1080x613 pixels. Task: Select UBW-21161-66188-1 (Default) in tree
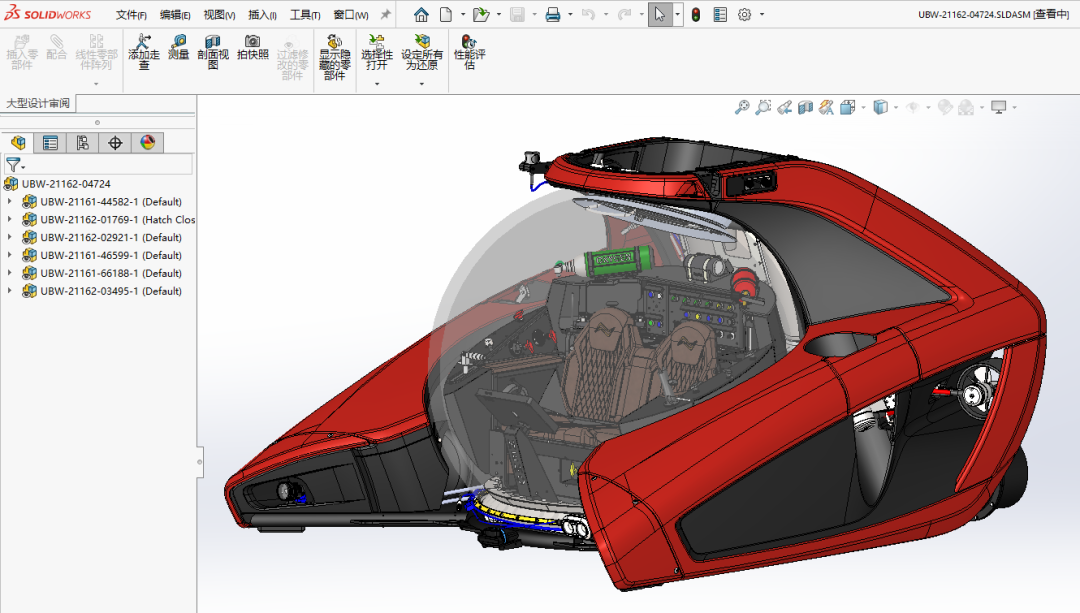pyautogui.click(x=110, y=274)
